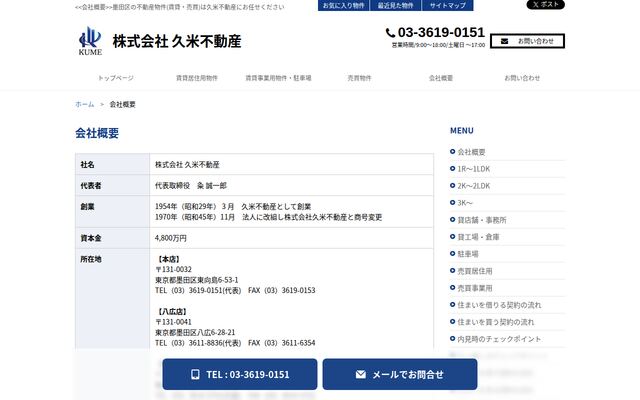Viewport: 640px width, 400px height.
Task: Click the TEL: 03-3619-0151 floating button
Action: pos(240,374)
